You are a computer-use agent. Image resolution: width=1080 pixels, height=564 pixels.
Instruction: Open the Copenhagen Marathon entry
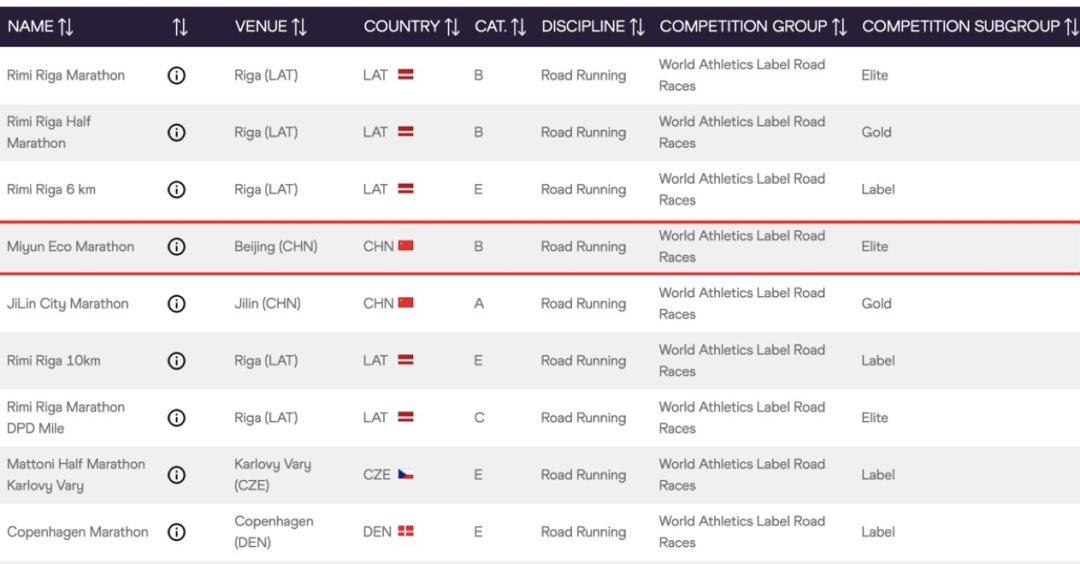77,532
